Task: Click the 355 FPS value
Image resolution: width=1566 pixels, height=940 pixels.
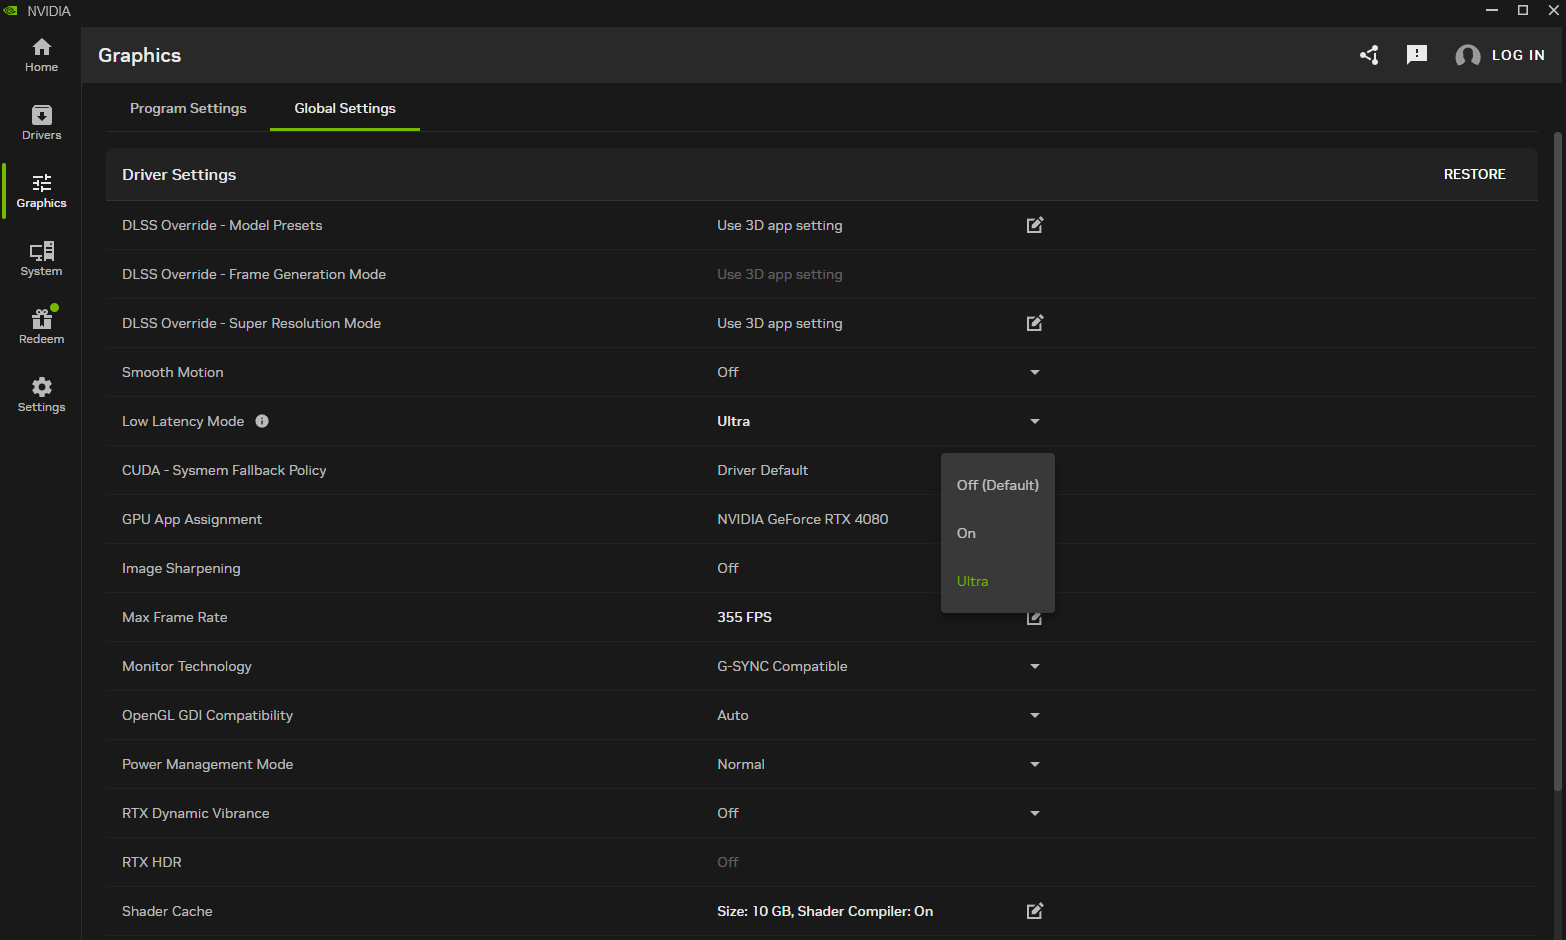Action: coord(744,617)
